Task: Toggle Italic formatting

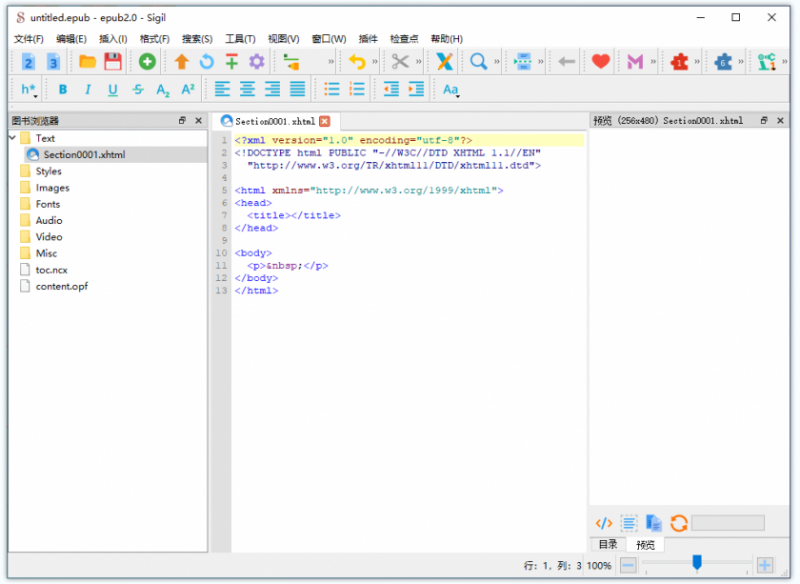Action: click(88, 90)
